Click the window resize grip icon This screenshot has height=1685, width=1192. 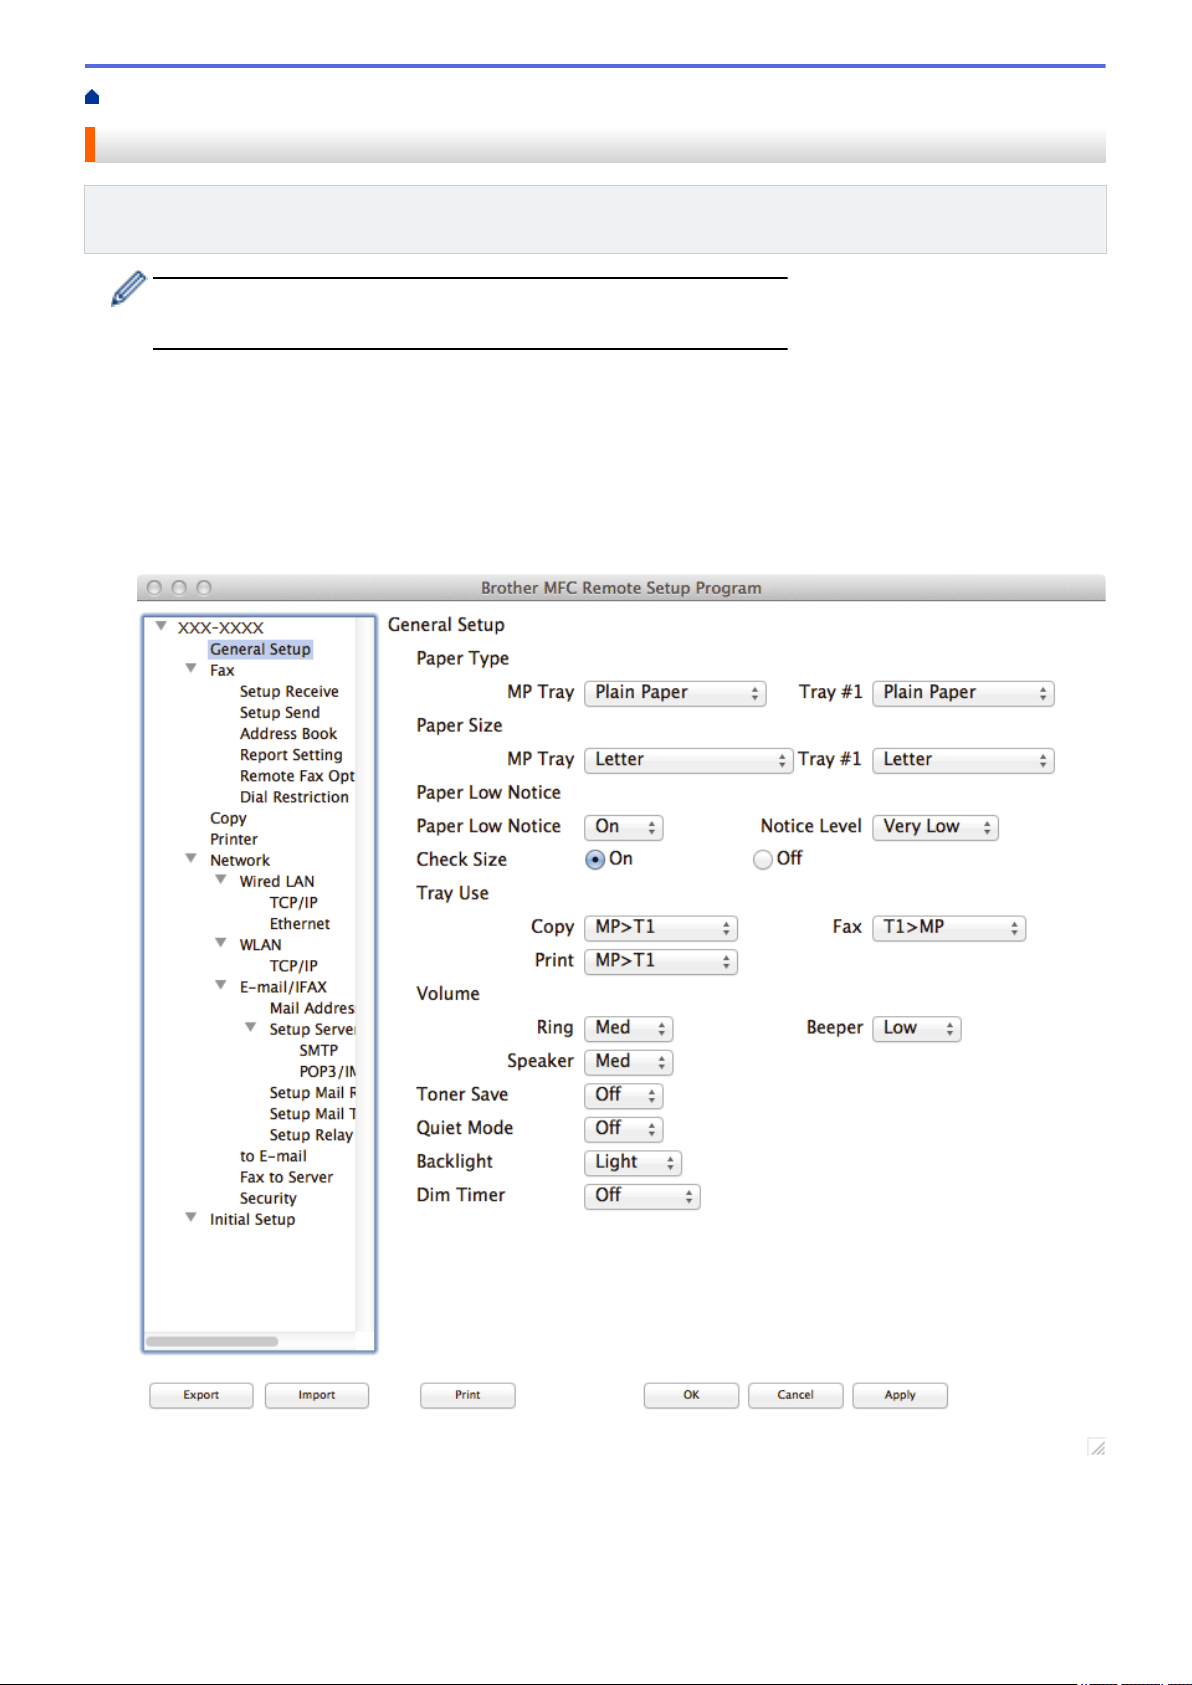click(1097, 1447)
